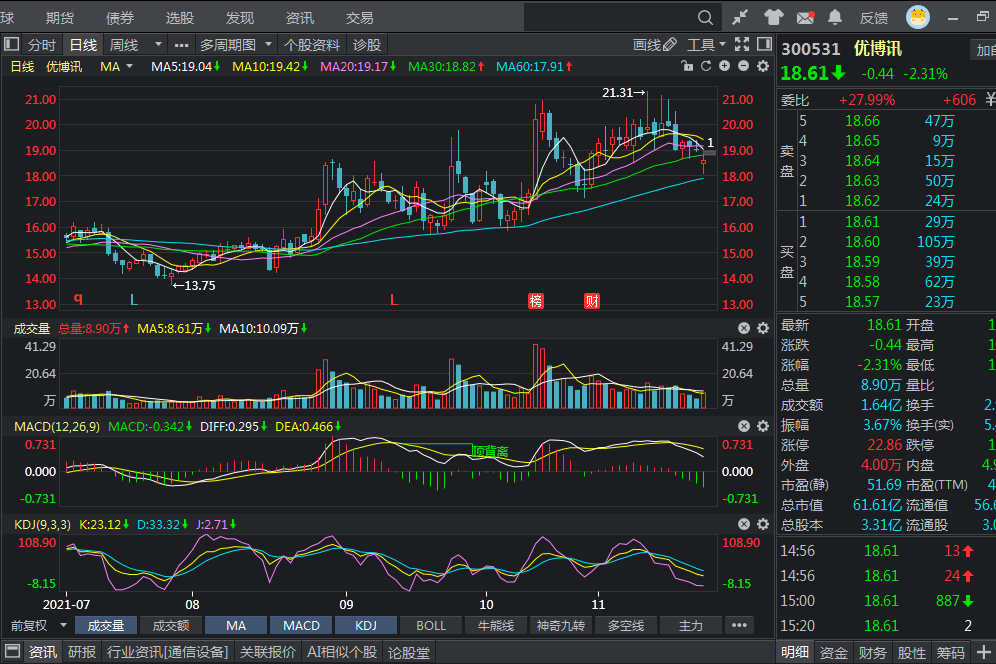
Task: Open the skin theme shirt icon
Action: pyautogui.click(x=773, y=18)
